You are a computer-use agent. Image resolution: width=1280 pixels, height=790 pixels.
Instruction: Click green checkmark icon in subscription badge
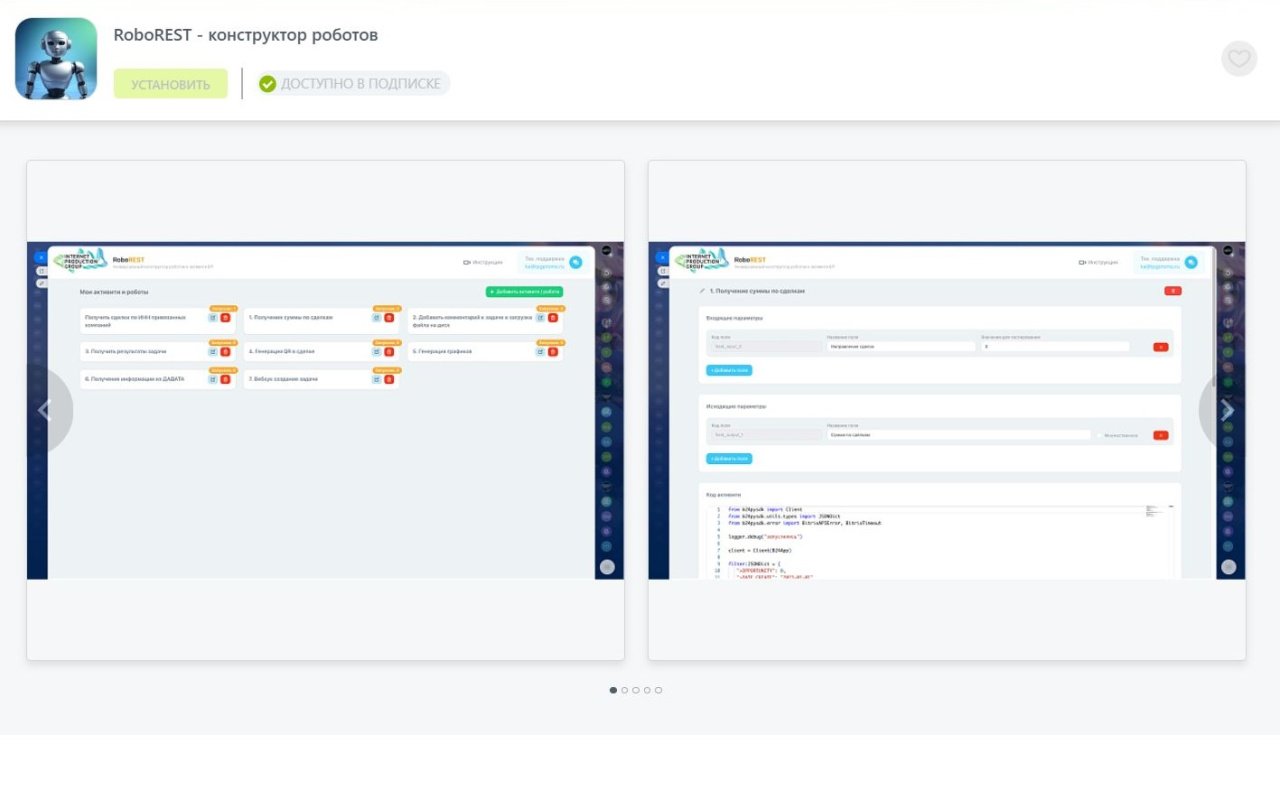point(267,84)
